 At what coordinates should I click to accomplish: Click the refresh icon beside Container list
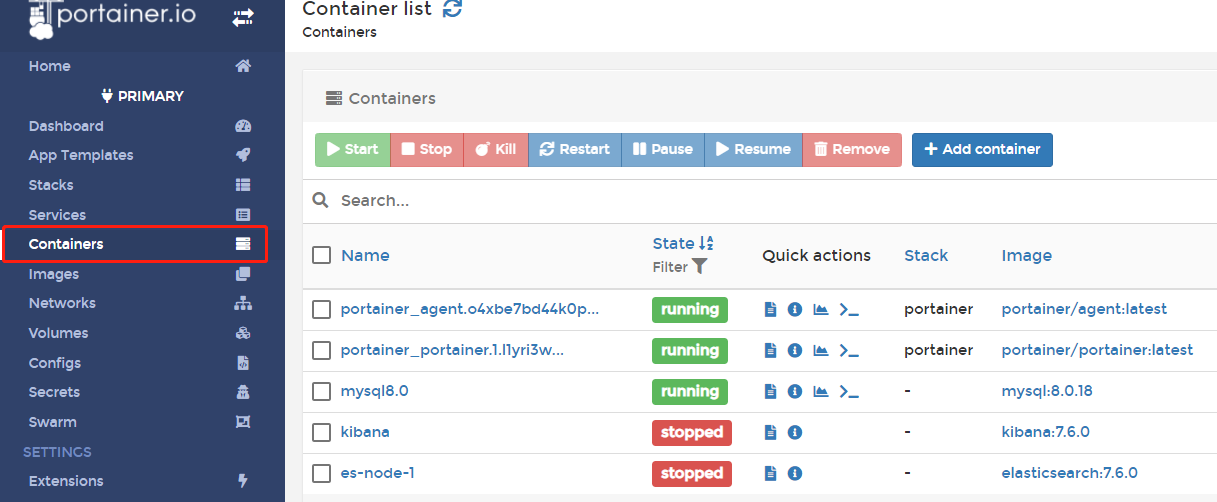tap(452, 9)
